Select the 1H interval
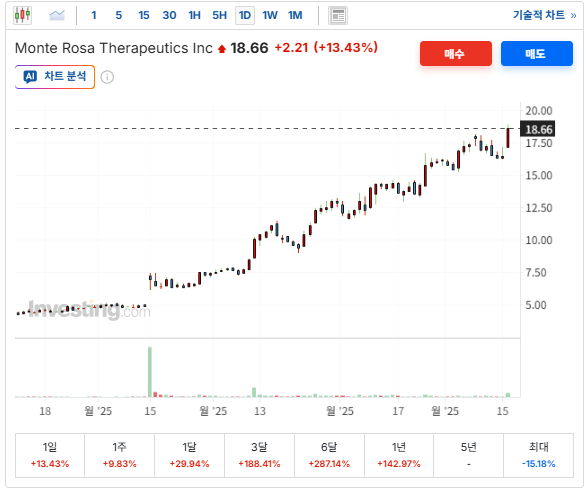The image size is (586, 491). point(194,15)
